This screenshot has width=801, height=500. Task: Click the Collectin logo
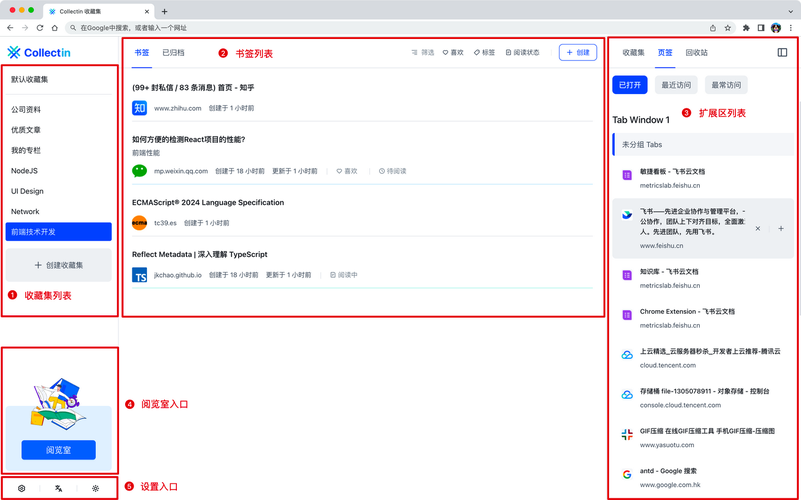pyautogui.click(x=39, y=52)
